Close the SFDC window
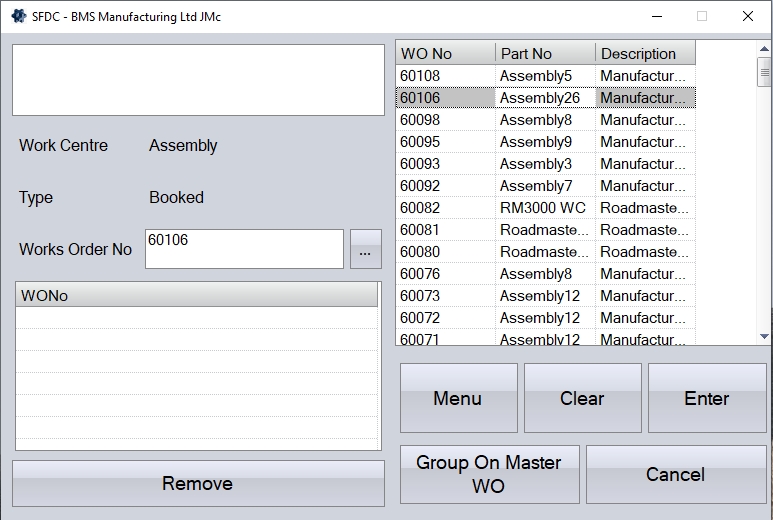 [747, 16]
